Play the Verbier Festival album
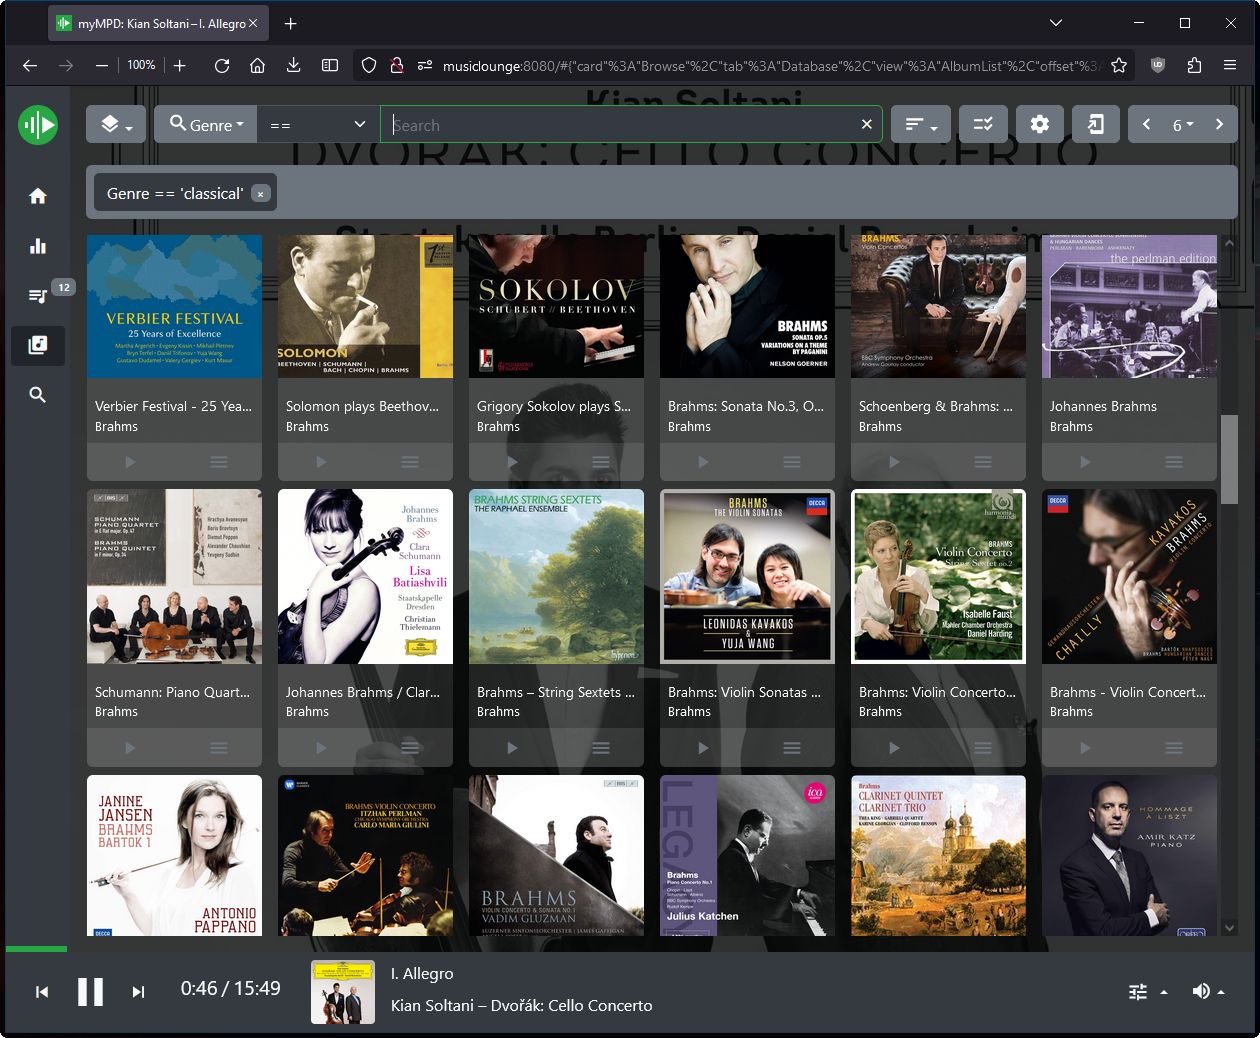The width and height of the screenshot is (1260, 1038). click(x=130, y=462)
